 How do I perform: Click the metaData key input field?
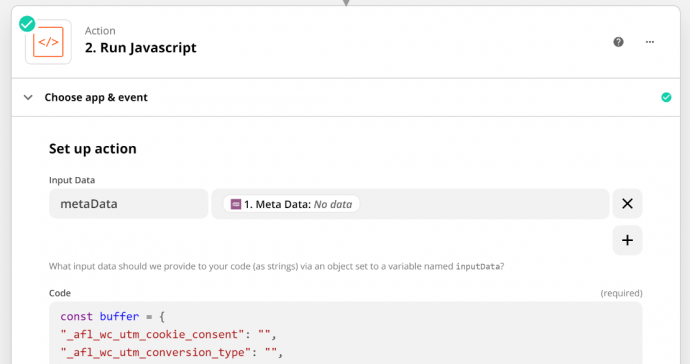[128, 204]
